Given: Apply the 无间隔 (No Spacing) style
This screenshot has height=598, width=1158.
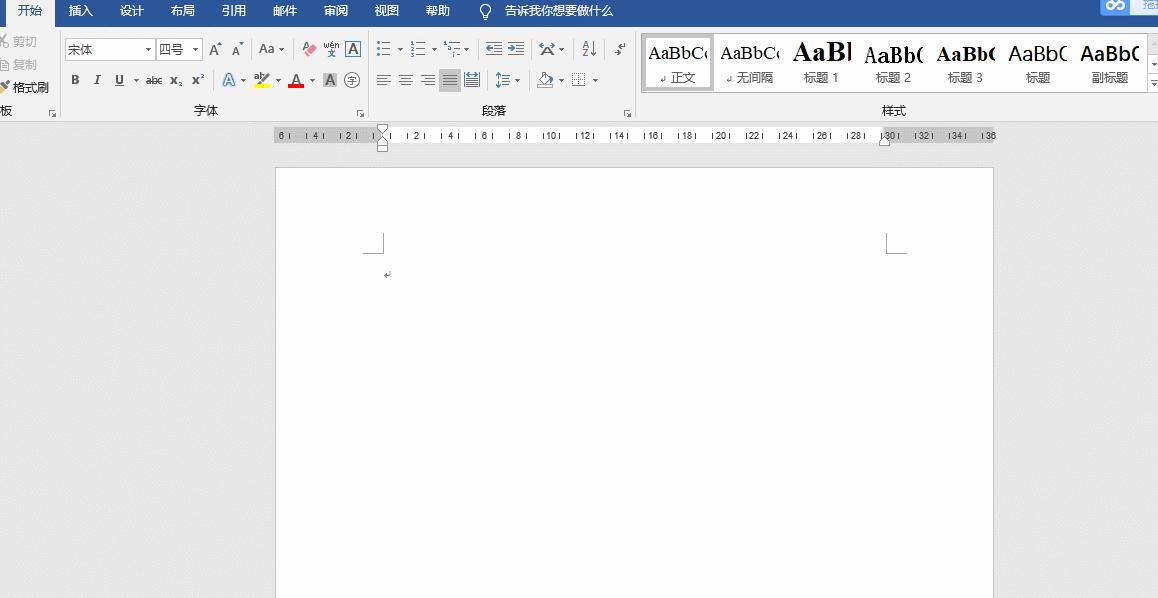Looking at the screenshot, I should (750, 63).
